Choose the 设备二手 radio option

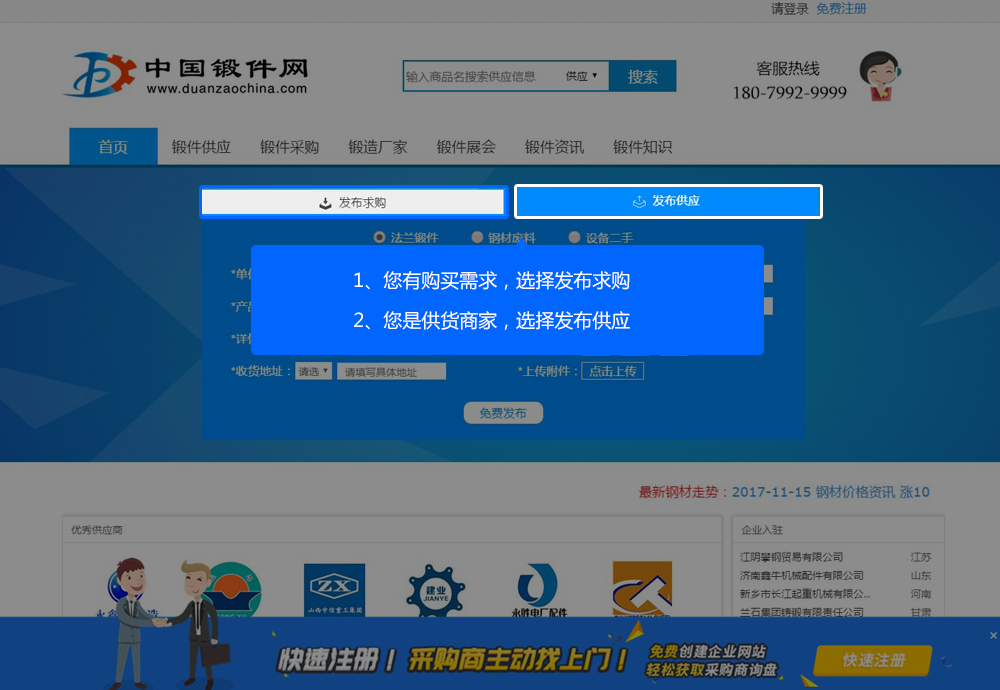[574, 238]
